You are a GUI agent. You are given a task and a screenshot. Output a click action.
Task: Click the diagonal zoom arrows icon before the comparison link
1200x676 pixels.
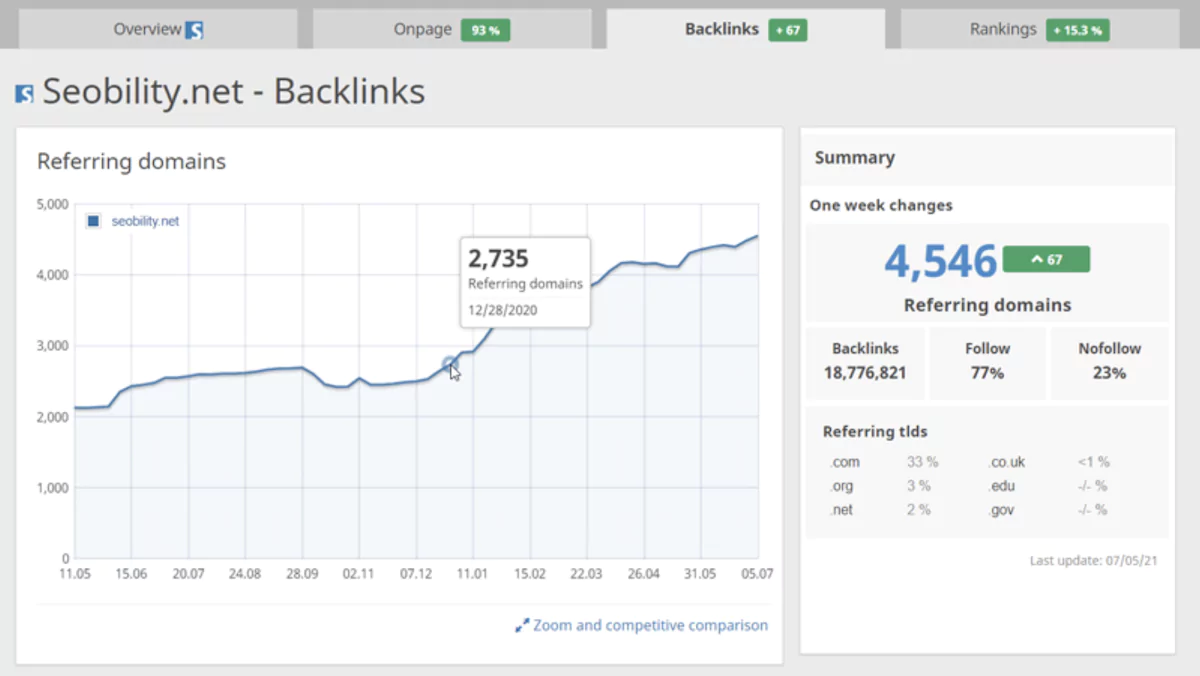(x=522, y=625)
